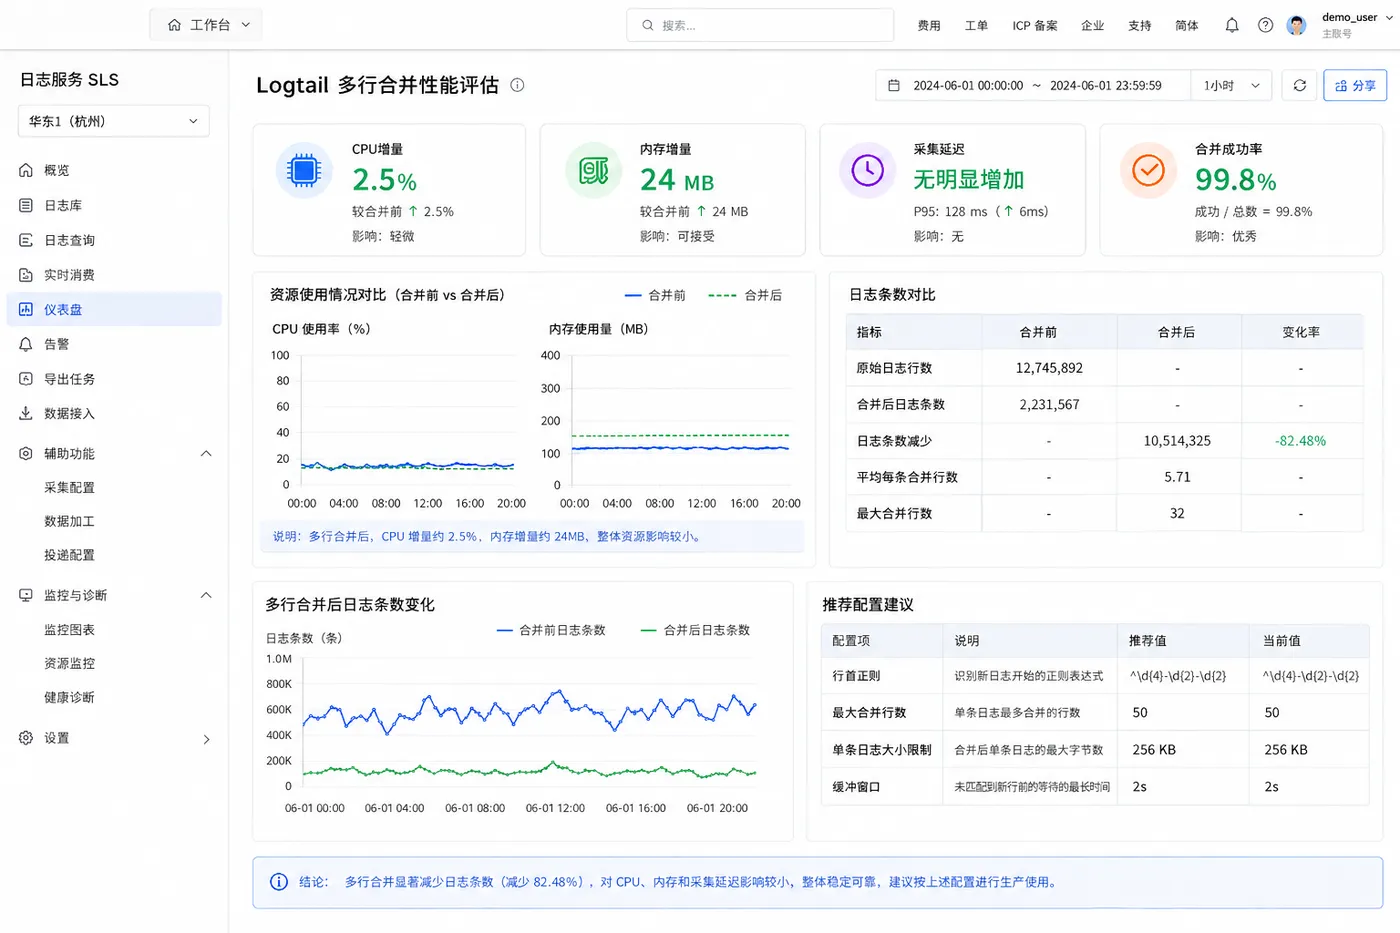Click the 缓冲窗口 config row label
The height and width of the screenshot is (933, 1400).
point(856,787)
